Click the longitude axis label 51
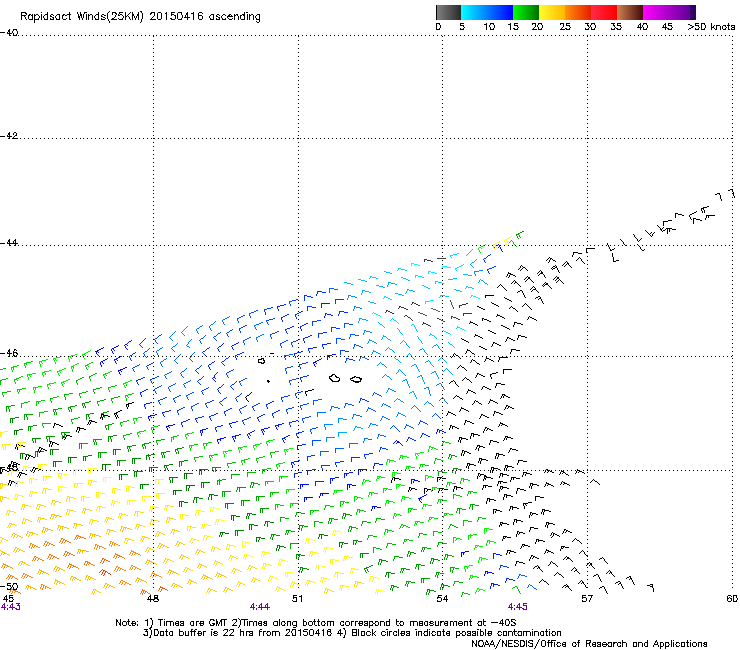 297,599
